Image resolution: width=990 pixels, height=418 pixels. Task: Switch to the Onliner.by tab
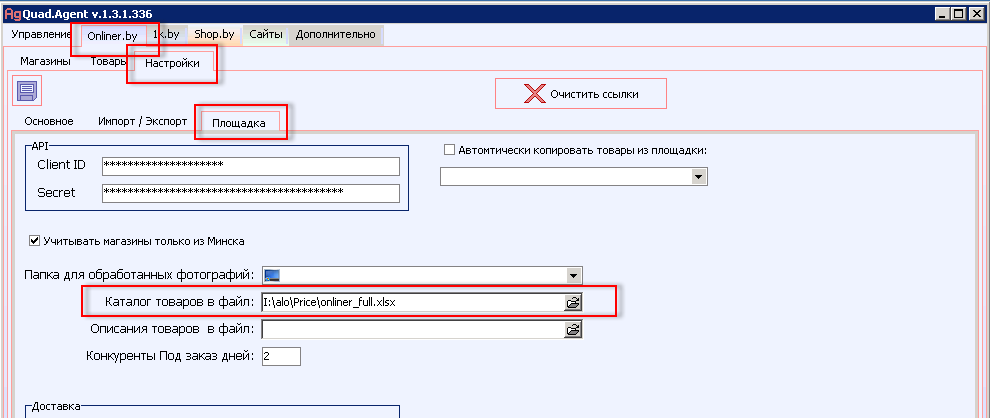pyautogui.click(x=112, y=36)
